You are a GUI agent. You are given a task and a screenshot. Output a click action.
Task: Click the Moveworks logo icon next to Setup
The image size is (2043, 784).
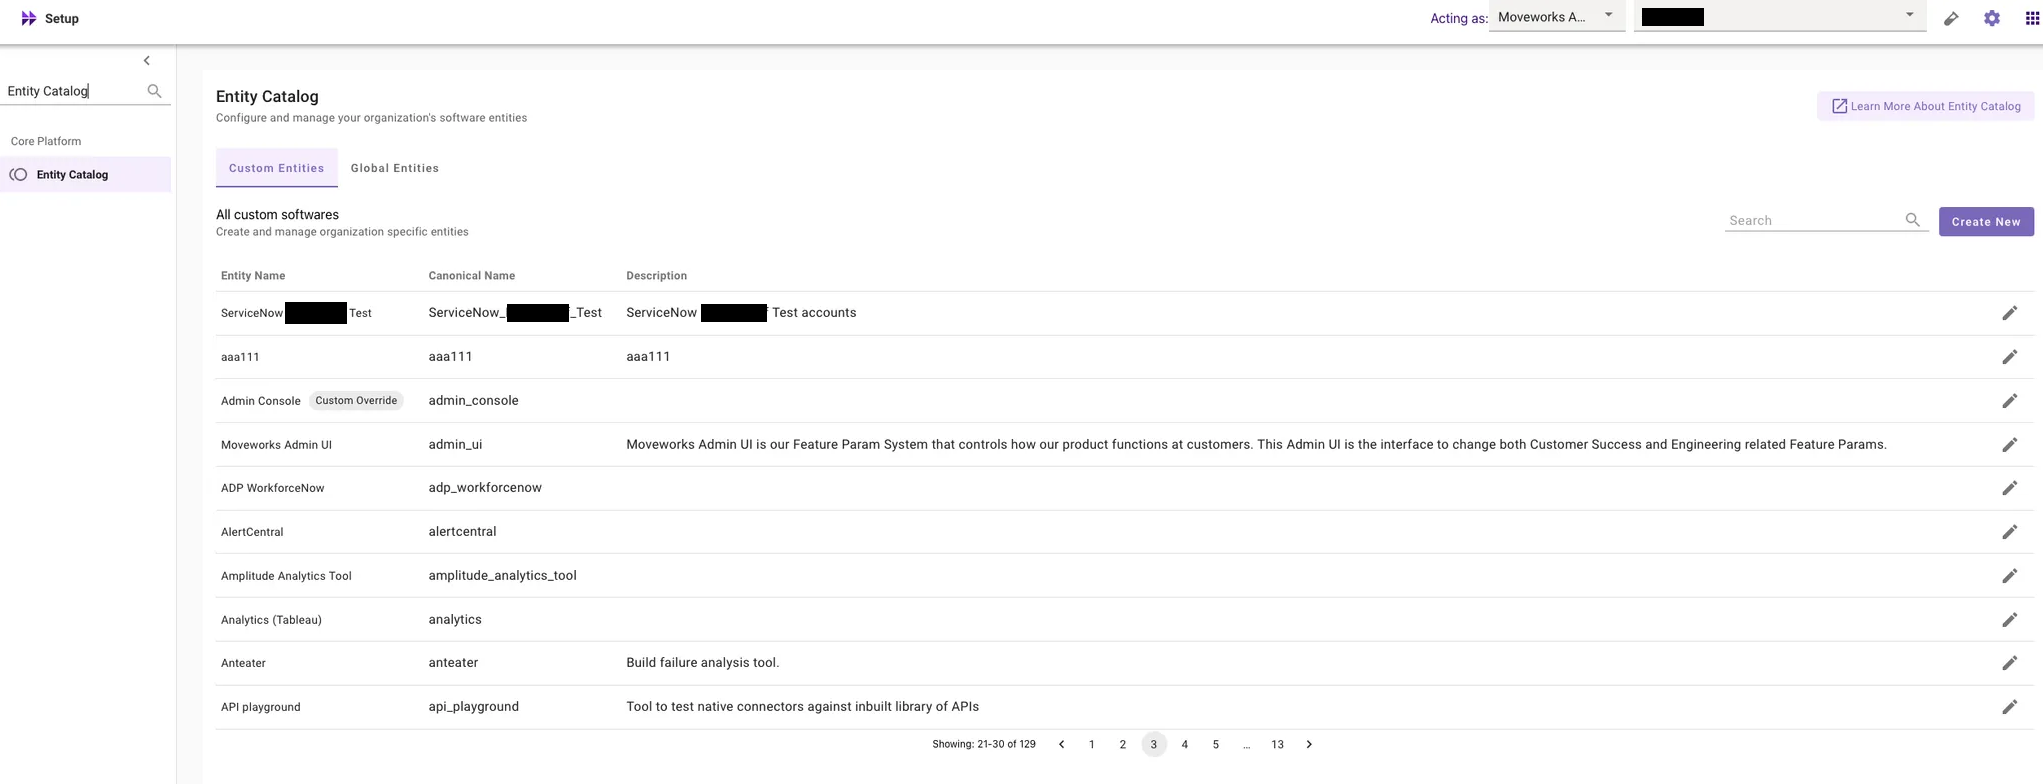tap(29, 18)
